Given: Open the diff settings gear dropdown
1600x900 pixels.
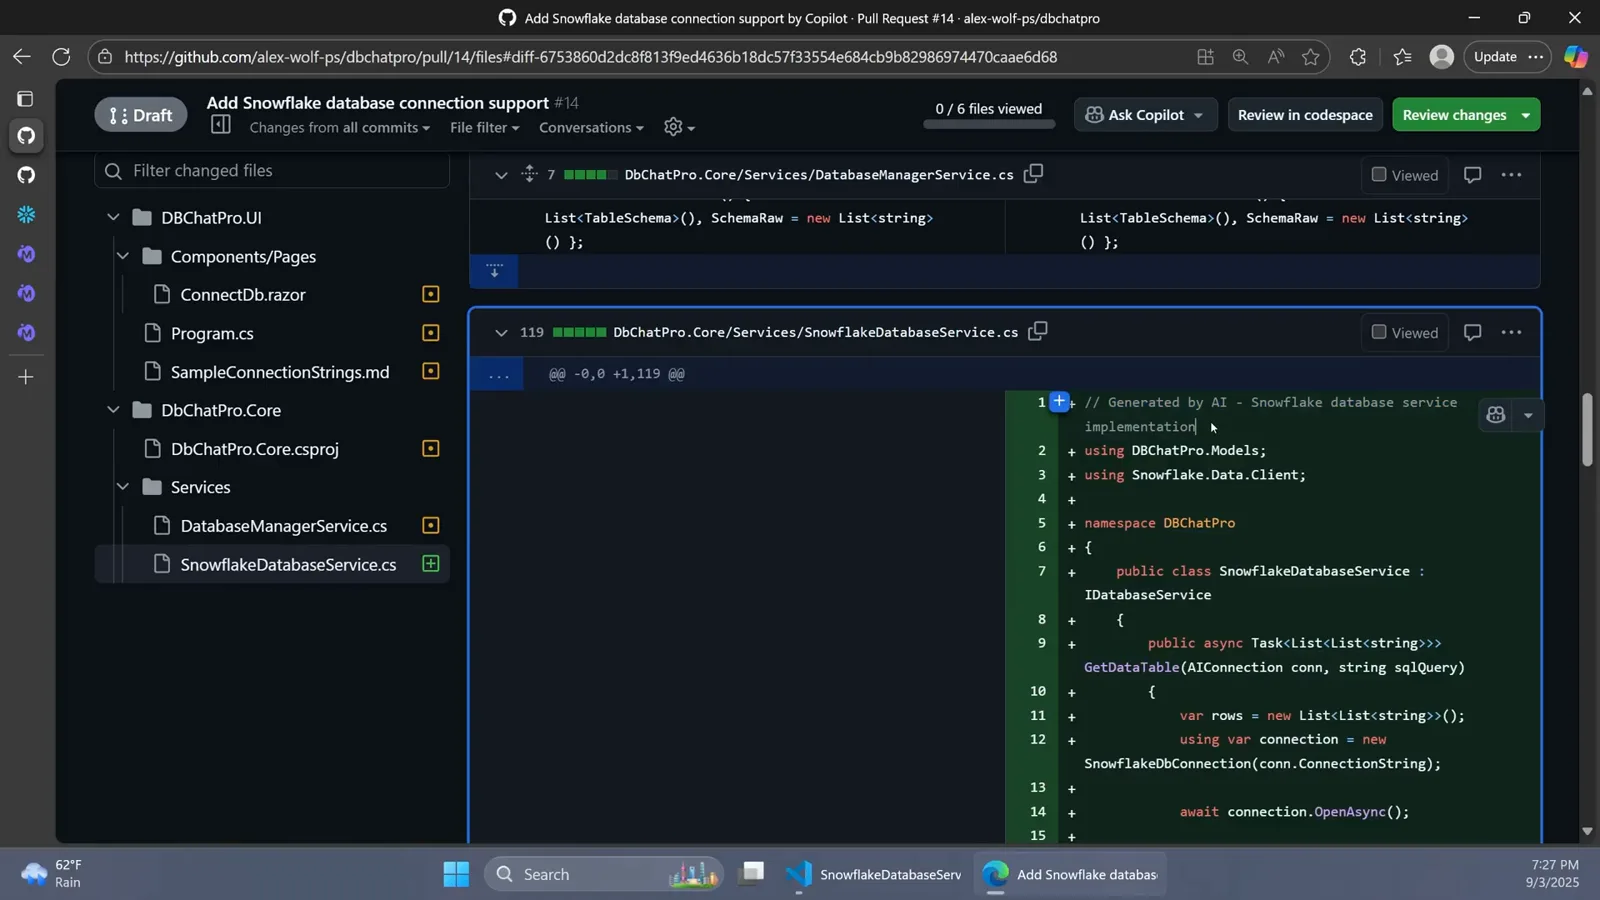Looking at the screenshot, I should point(679,127).
